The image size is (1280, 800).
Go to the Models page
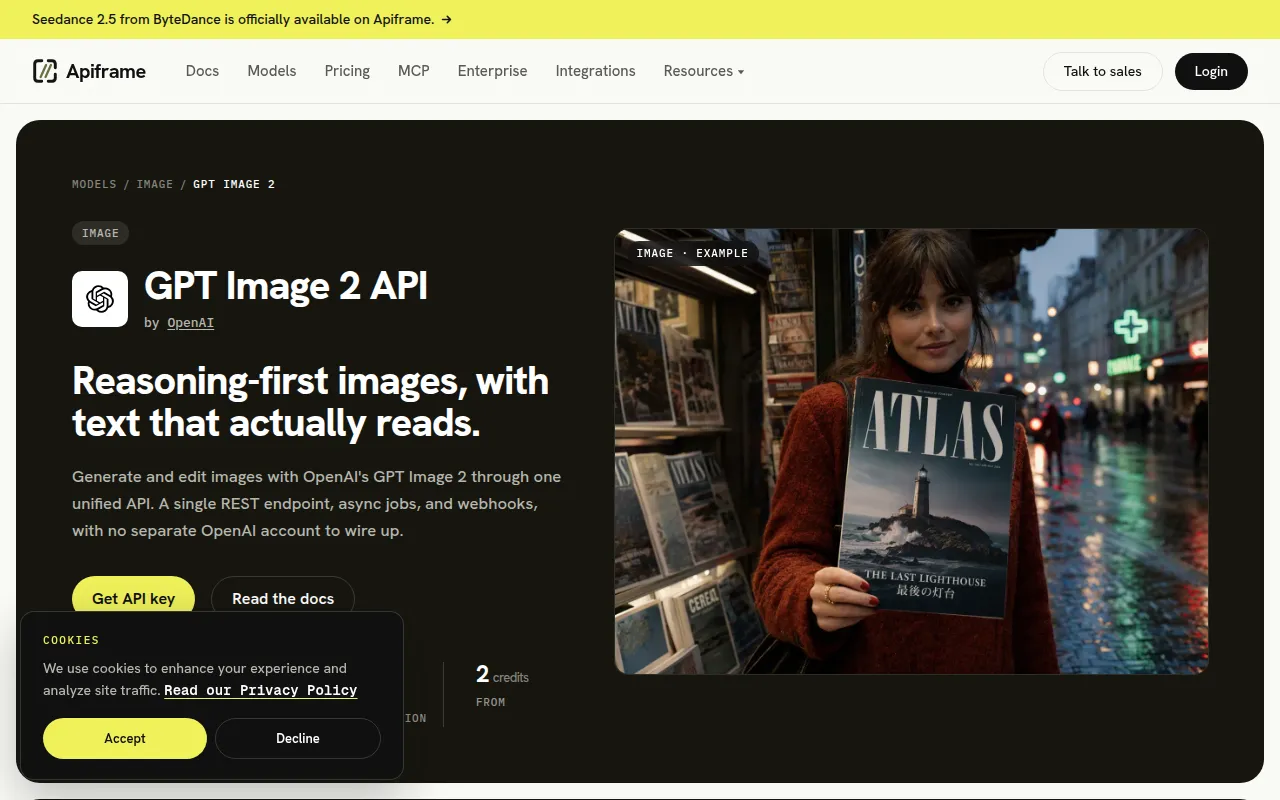coord(272,71)
